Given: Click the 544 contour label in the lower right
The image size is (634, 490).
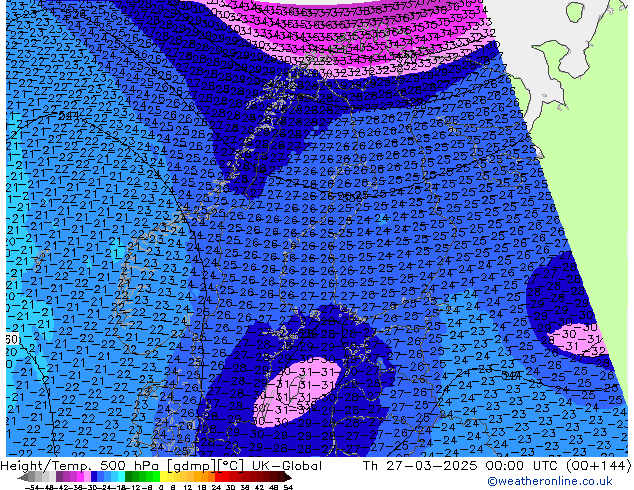Looking at the screenshot, I should pyautogui.click(x=510, y=375).
